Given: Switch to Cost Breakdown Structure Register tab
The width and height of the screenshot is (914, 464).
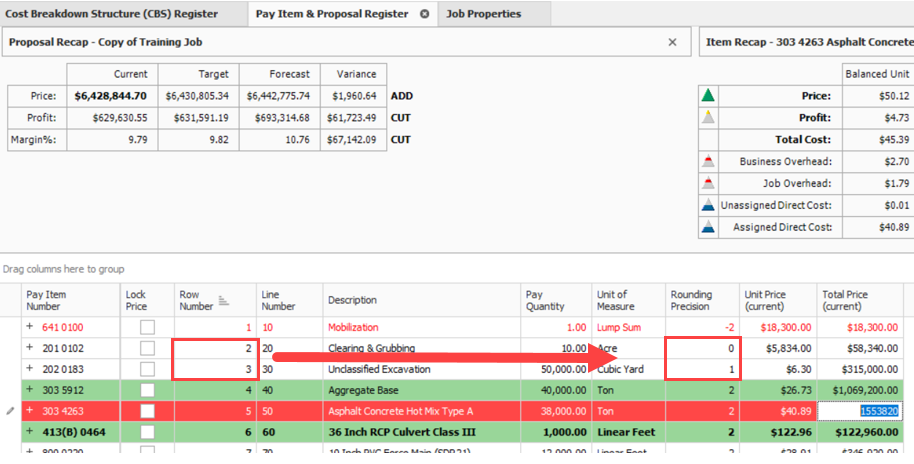Looking at the screenshot, I should tap(112, 14).
